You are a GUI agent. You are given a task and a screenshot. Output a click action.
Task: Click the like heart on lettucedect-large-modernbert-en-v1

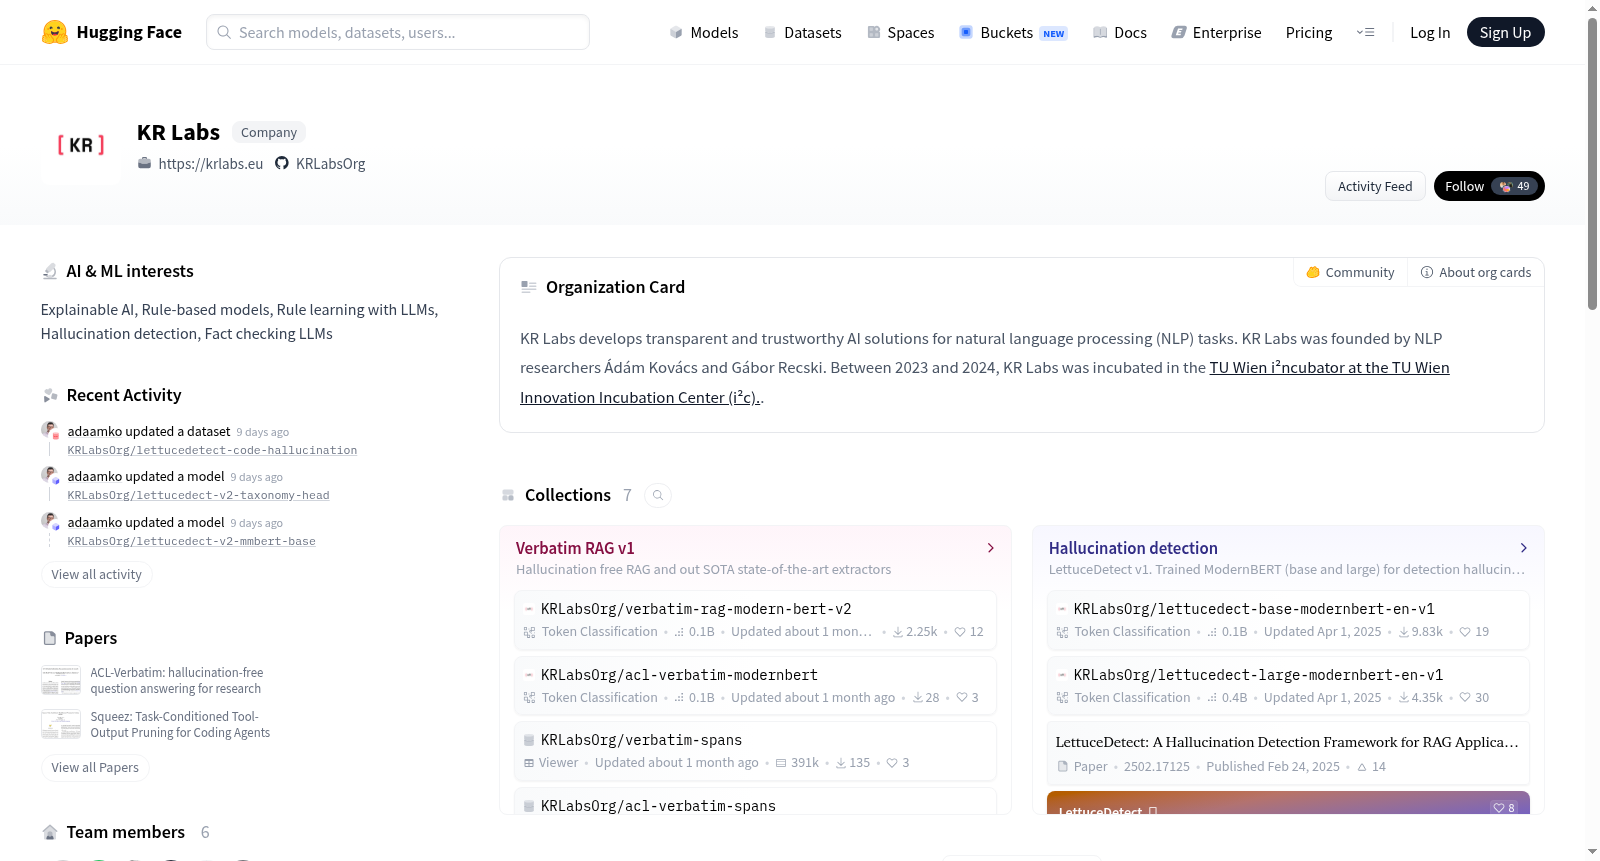[1465, 698]
